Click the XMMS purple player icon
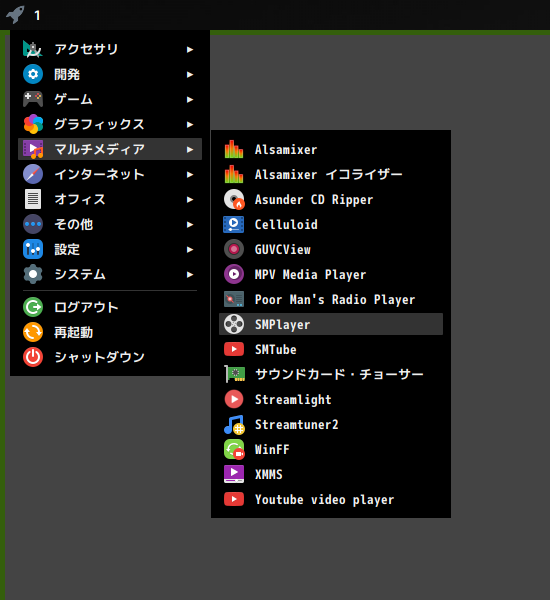550x600 pixels. click(x=234, y=474)
